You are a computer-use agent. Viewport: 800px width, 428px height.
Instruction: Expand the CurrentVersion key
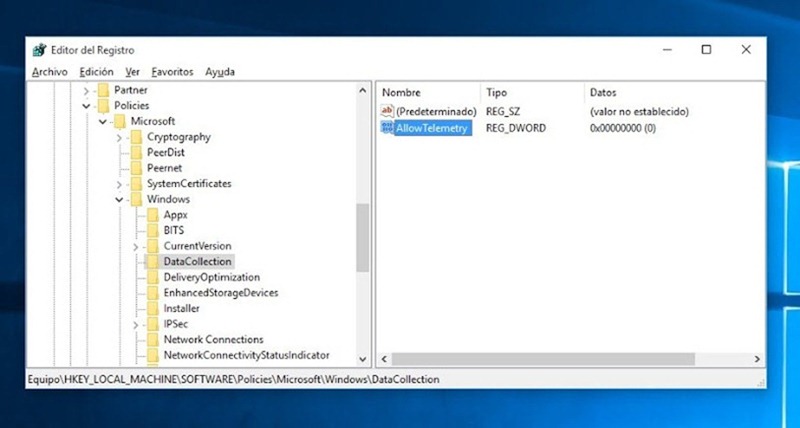tap(135, 246)
